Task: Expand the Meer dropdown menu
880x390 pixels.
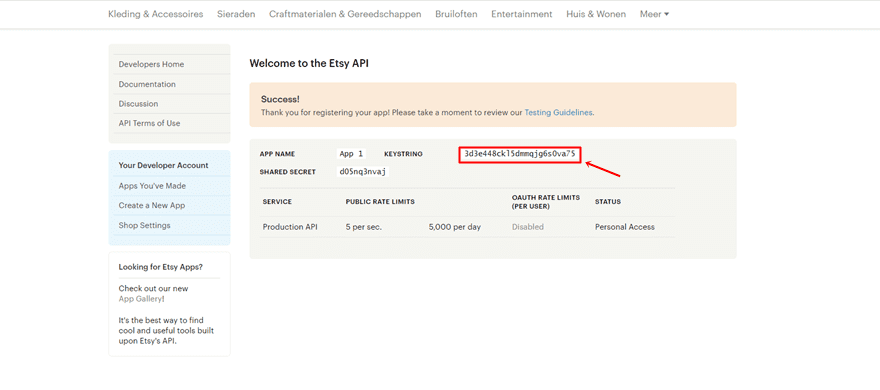Action: tap(654, 14)
